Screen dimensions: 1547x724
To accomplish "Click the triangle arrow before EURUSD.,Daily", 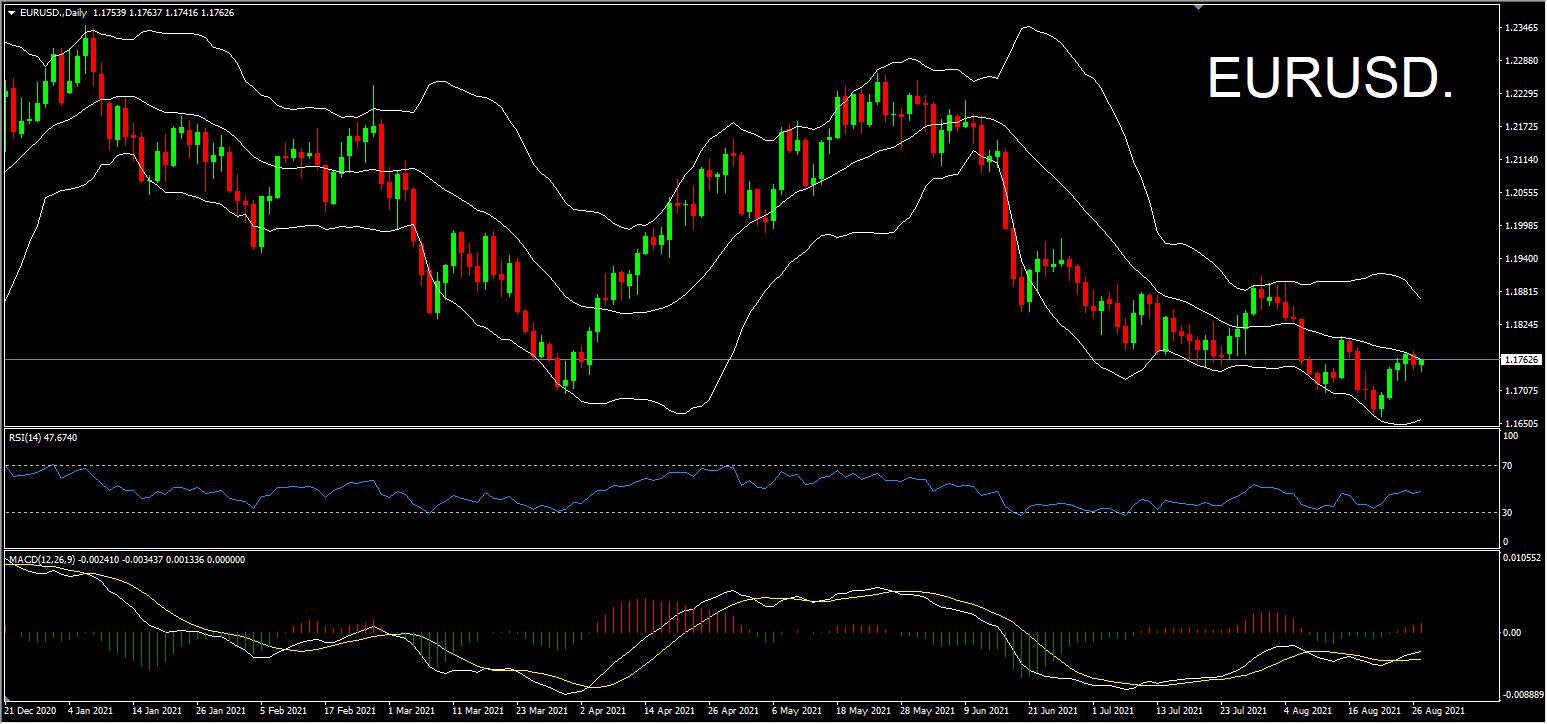I will tap(11, 12).
